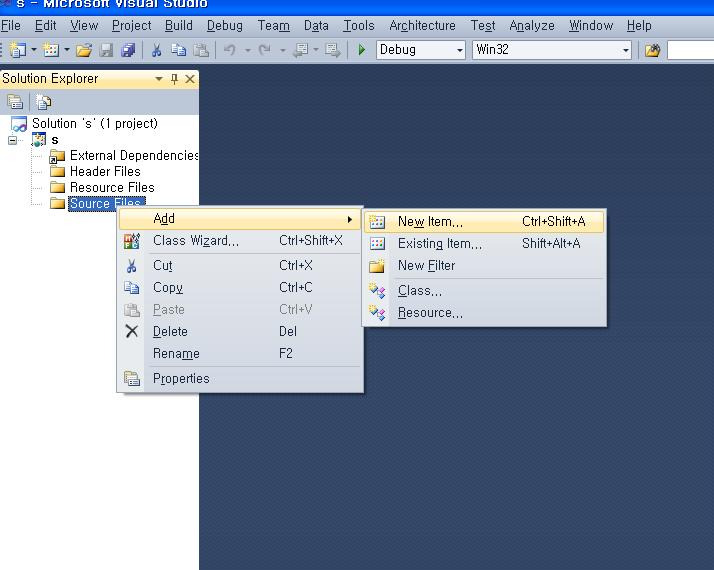Image resolution: width=714 pixels, height=570 pixels.
Task: Choose Class Wizard... in the context menu
Action: [240, 241]
